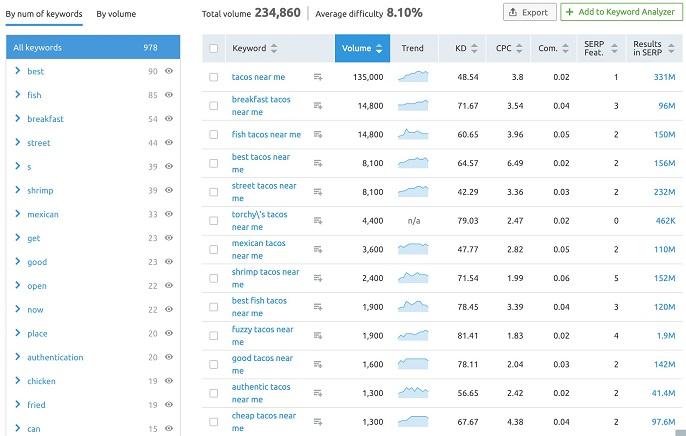Select the 'fried' keyword group label
Image resolution: width=686 pixels, height=436 pixels.
[x=36, y=405]
